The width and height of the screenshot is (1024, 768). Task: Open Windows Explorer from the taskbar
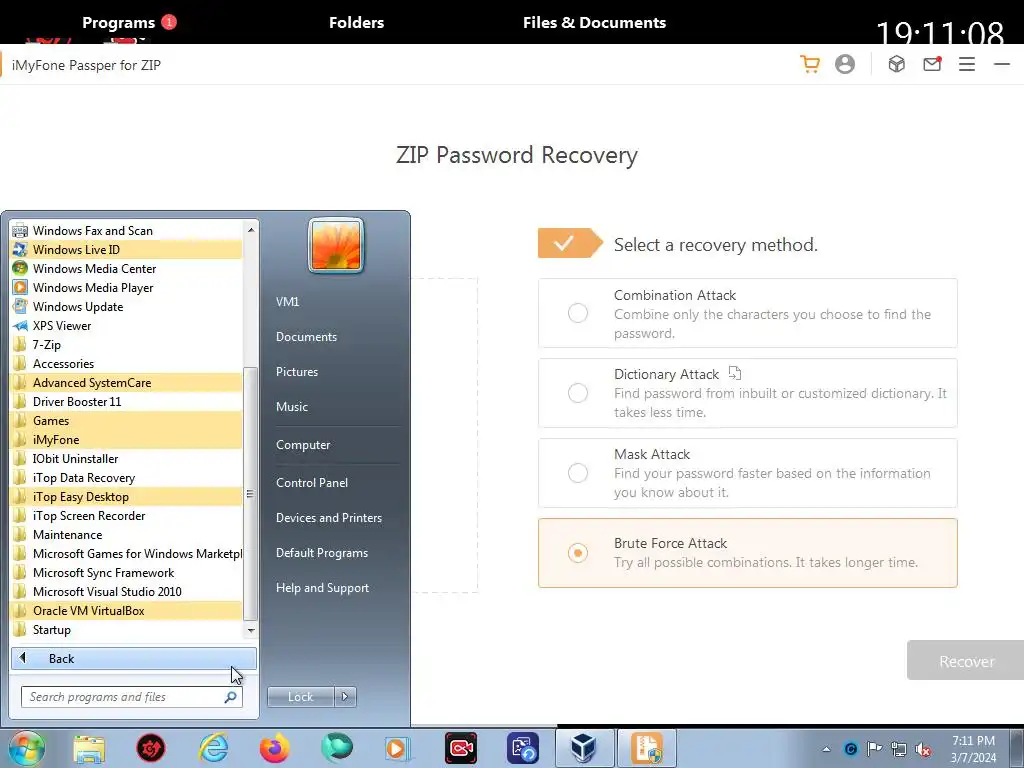tap(89, 748)
